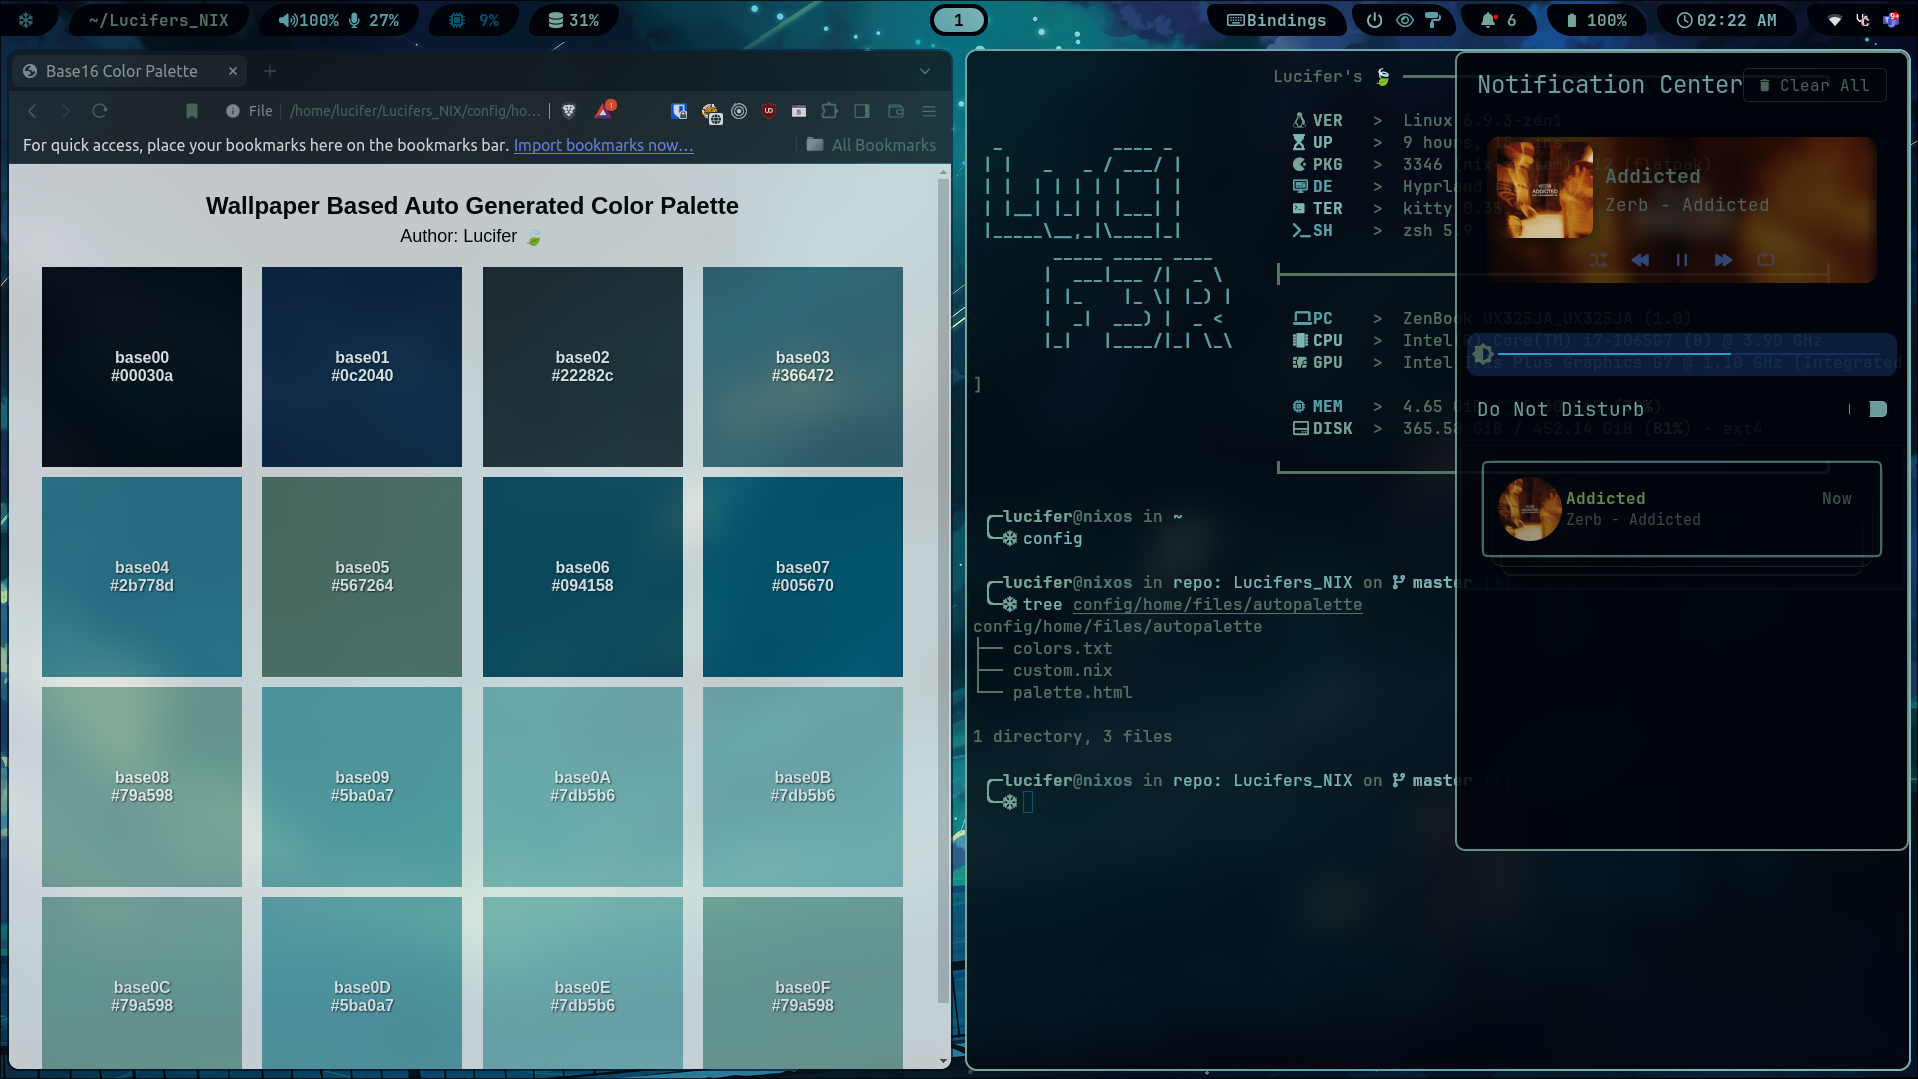Toggle repeat in media player
The image size is (1918, 1079).
point(1766,260)
